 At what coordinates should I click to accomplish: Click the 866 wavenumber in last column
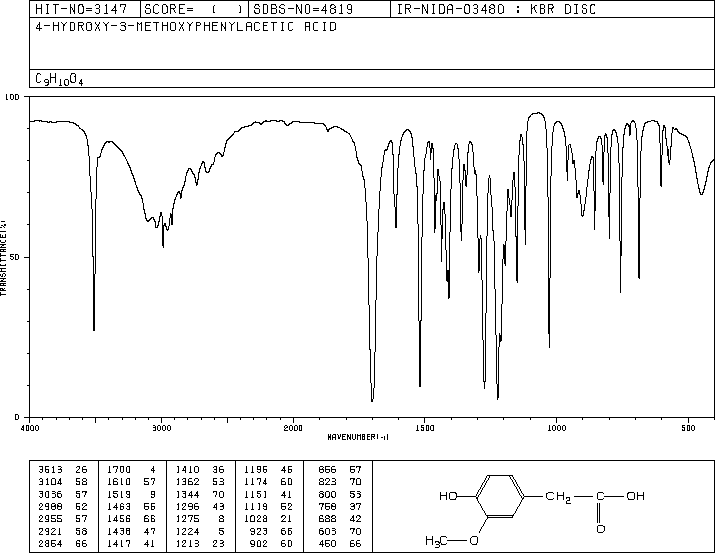click(x=327, y=470)
